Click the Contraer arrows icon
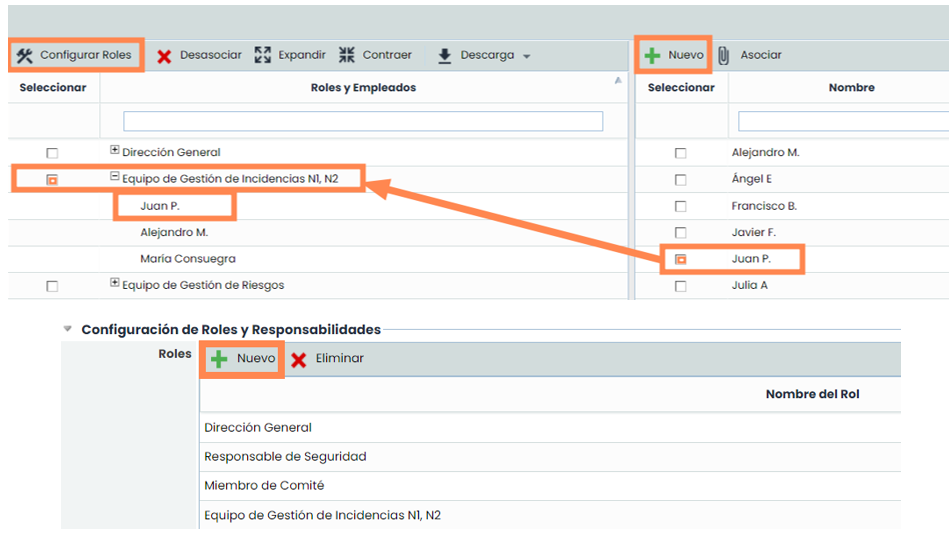The width and height of the screenshot is (949, 533). click(x=347, y=55)
